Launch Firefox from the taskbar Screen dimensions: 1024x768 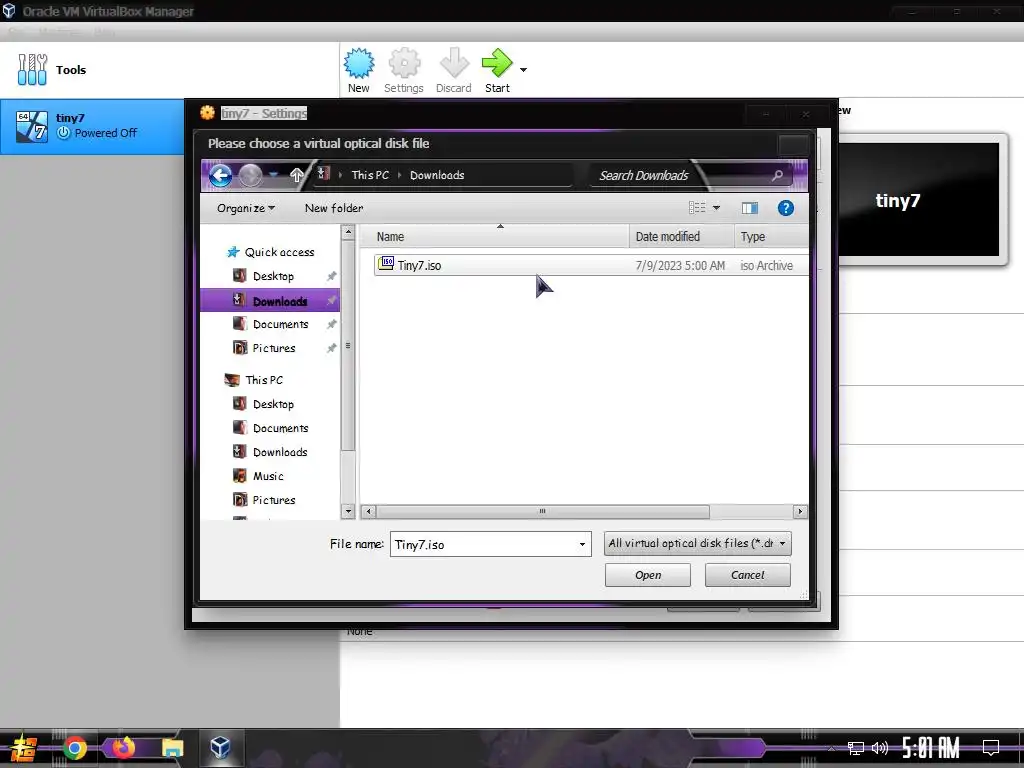[123, 747]
